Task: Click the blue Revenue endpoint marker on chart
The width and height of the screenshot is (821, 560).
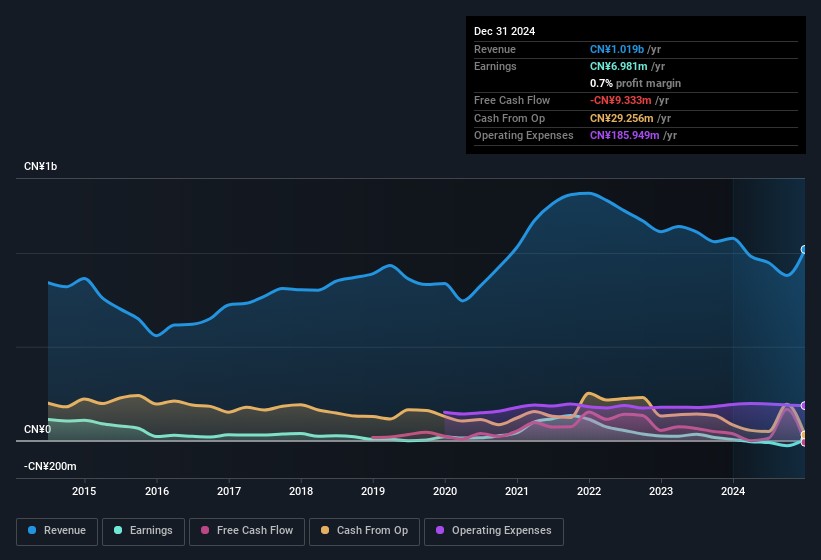Action: coord(804,250)
